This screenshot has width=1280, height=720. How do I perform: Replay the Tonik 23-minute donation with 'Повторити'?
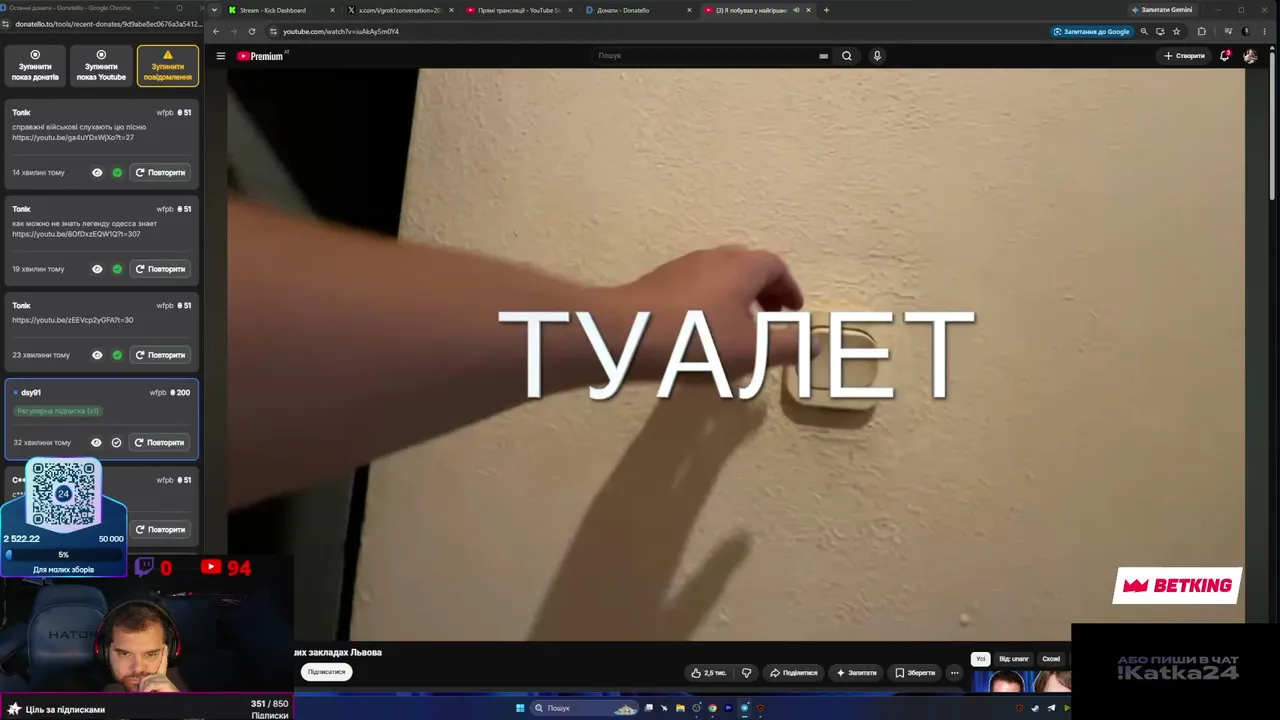point(160,355)
